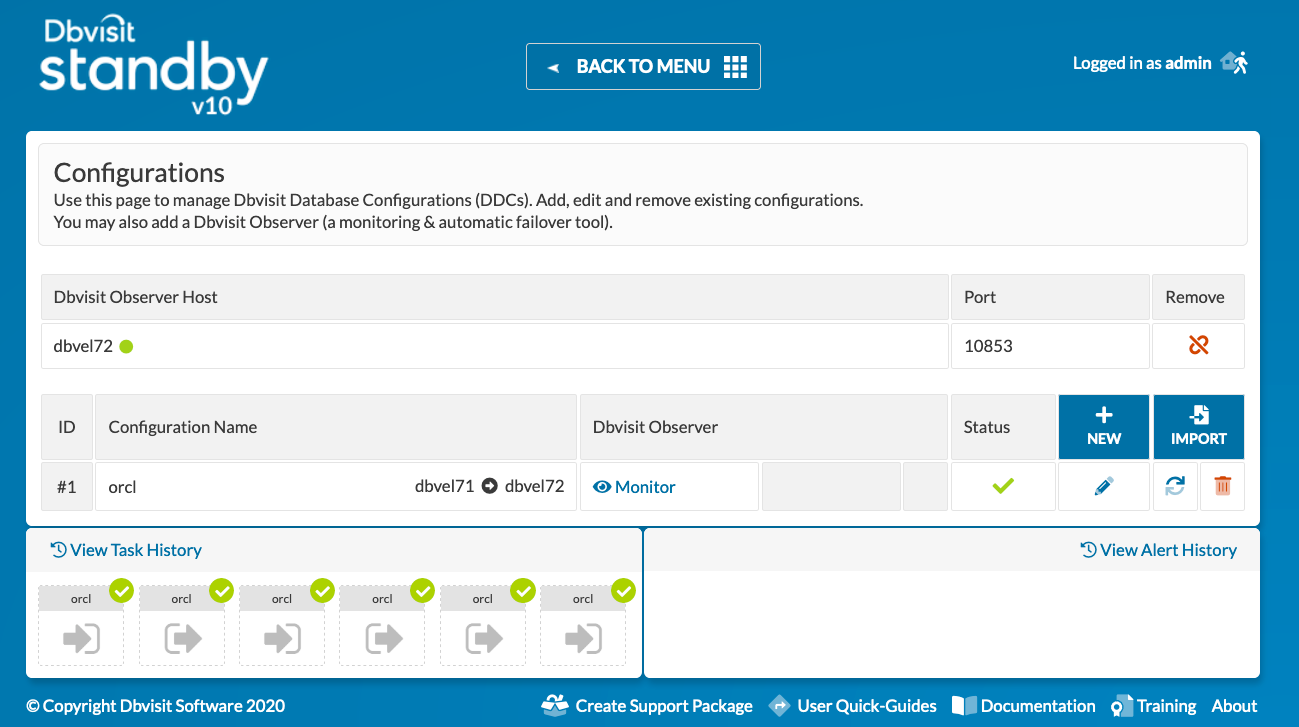Click the observer port value 10853

(988, 346)
